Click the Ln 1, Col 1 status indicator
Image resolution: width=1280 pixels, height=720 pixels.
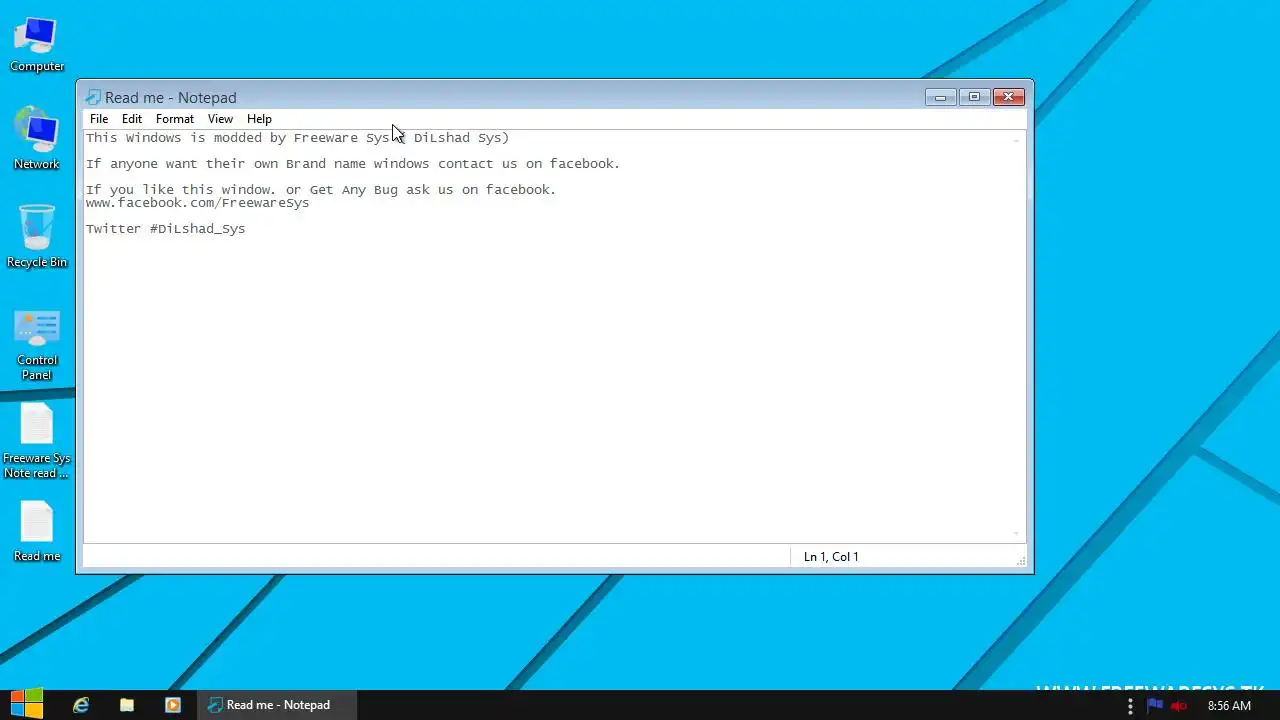point(831,557)
